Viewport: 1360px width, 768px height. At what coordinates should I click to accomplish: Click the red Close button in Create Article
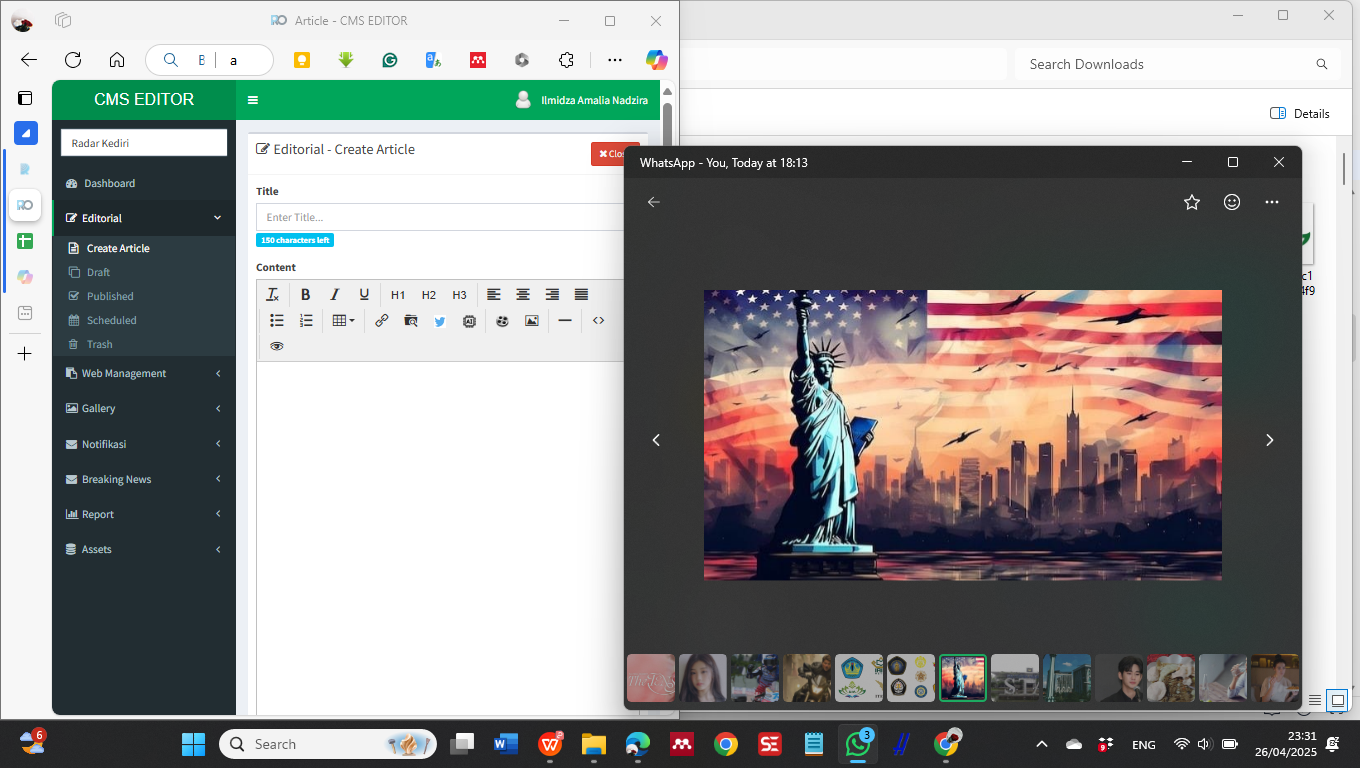coord(614,154)
